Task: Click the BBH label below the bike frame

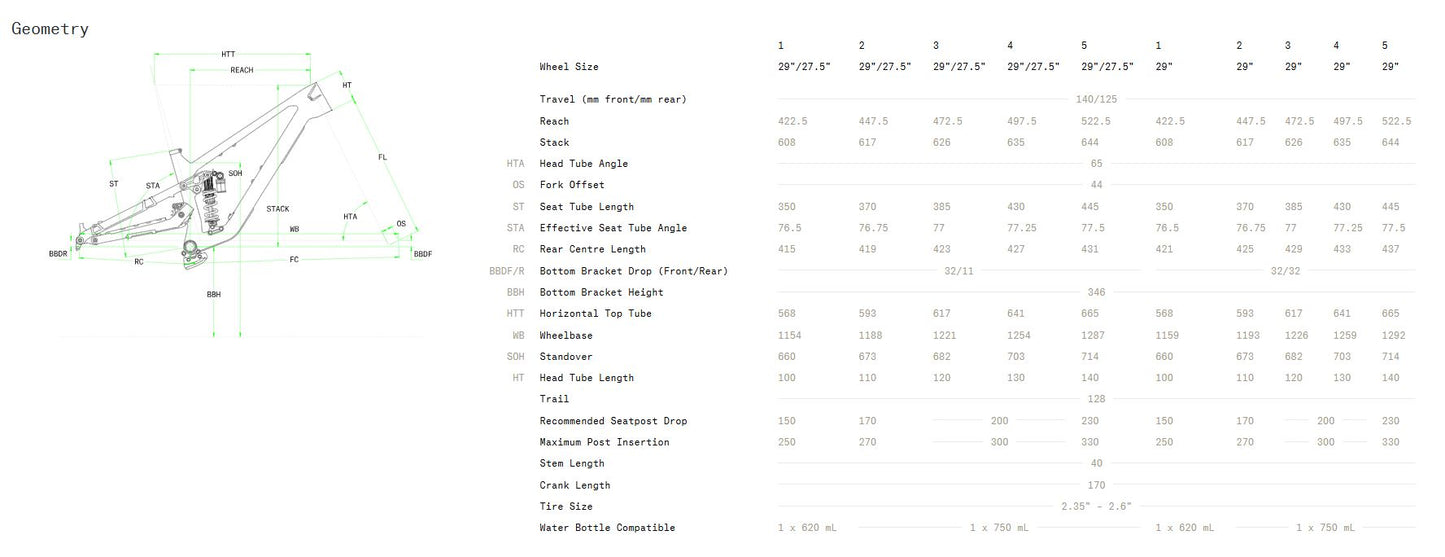Action: [213, 295]
